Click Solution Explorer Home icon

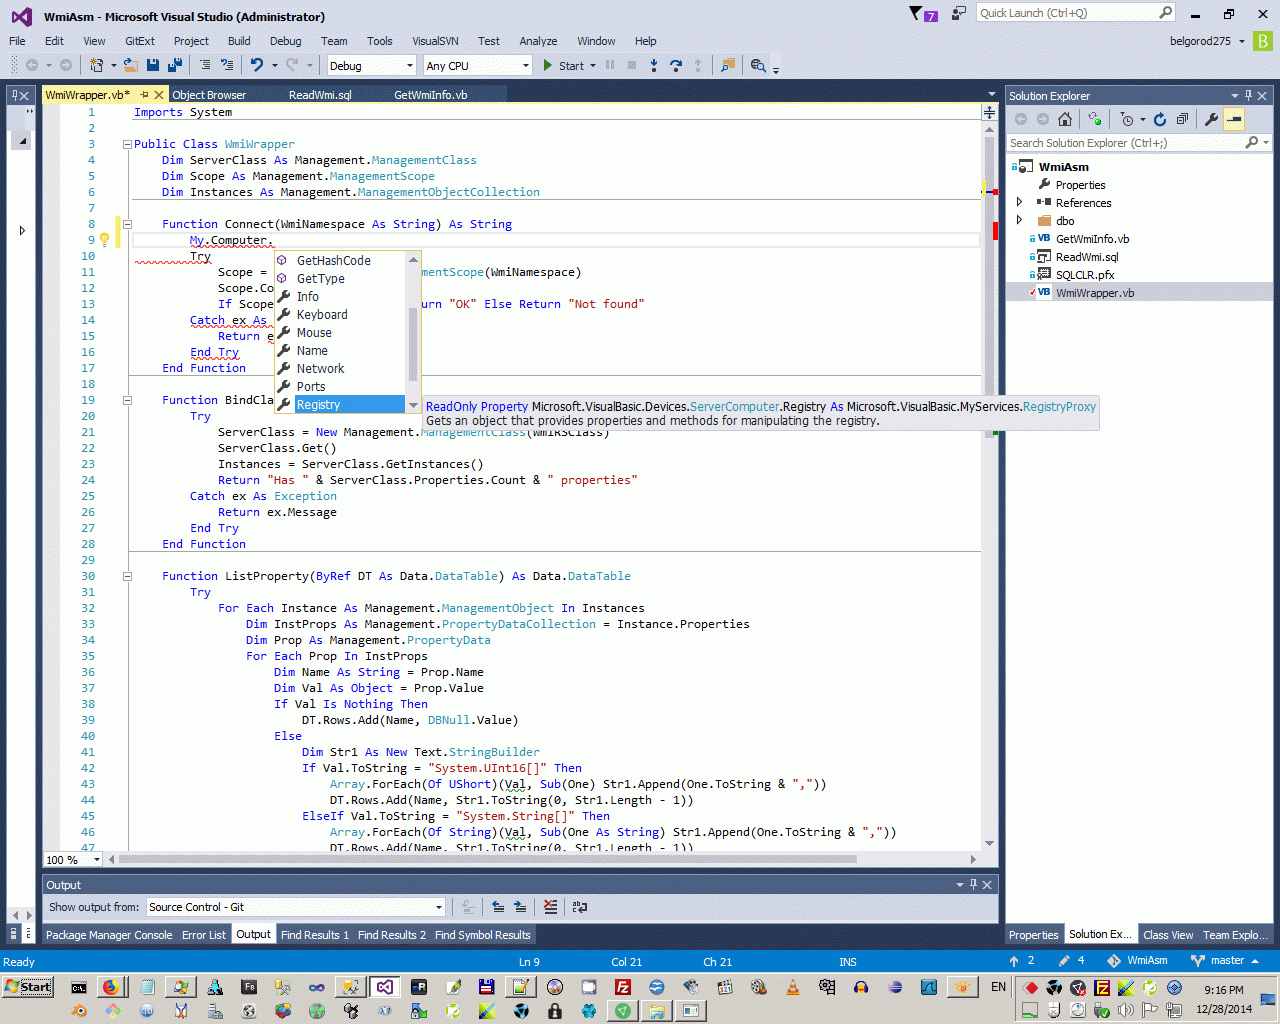tap(1065, 119)
